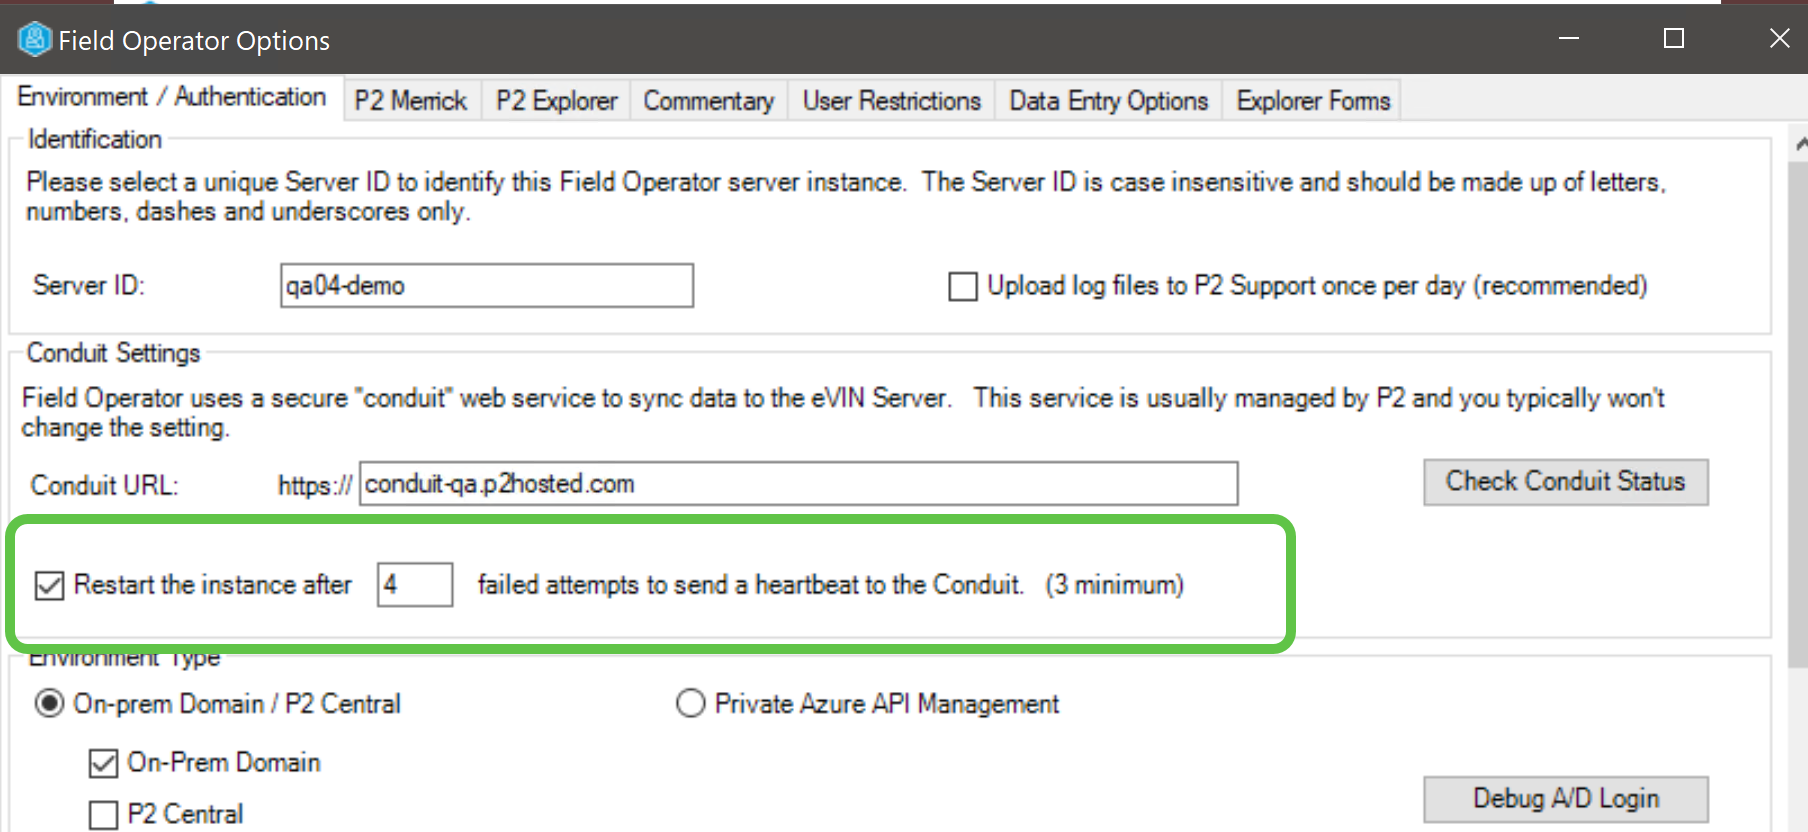Close the Field Operator Options dialog
The height and width of the screenshot is (832, 1808).
click(x=1779, y=39)
